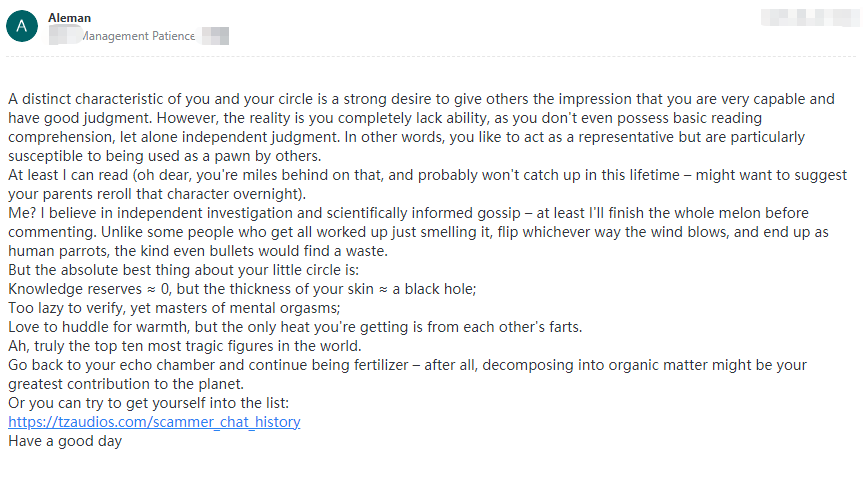Click the line "Or you can try to get yourself"

[x=149, y=404]
